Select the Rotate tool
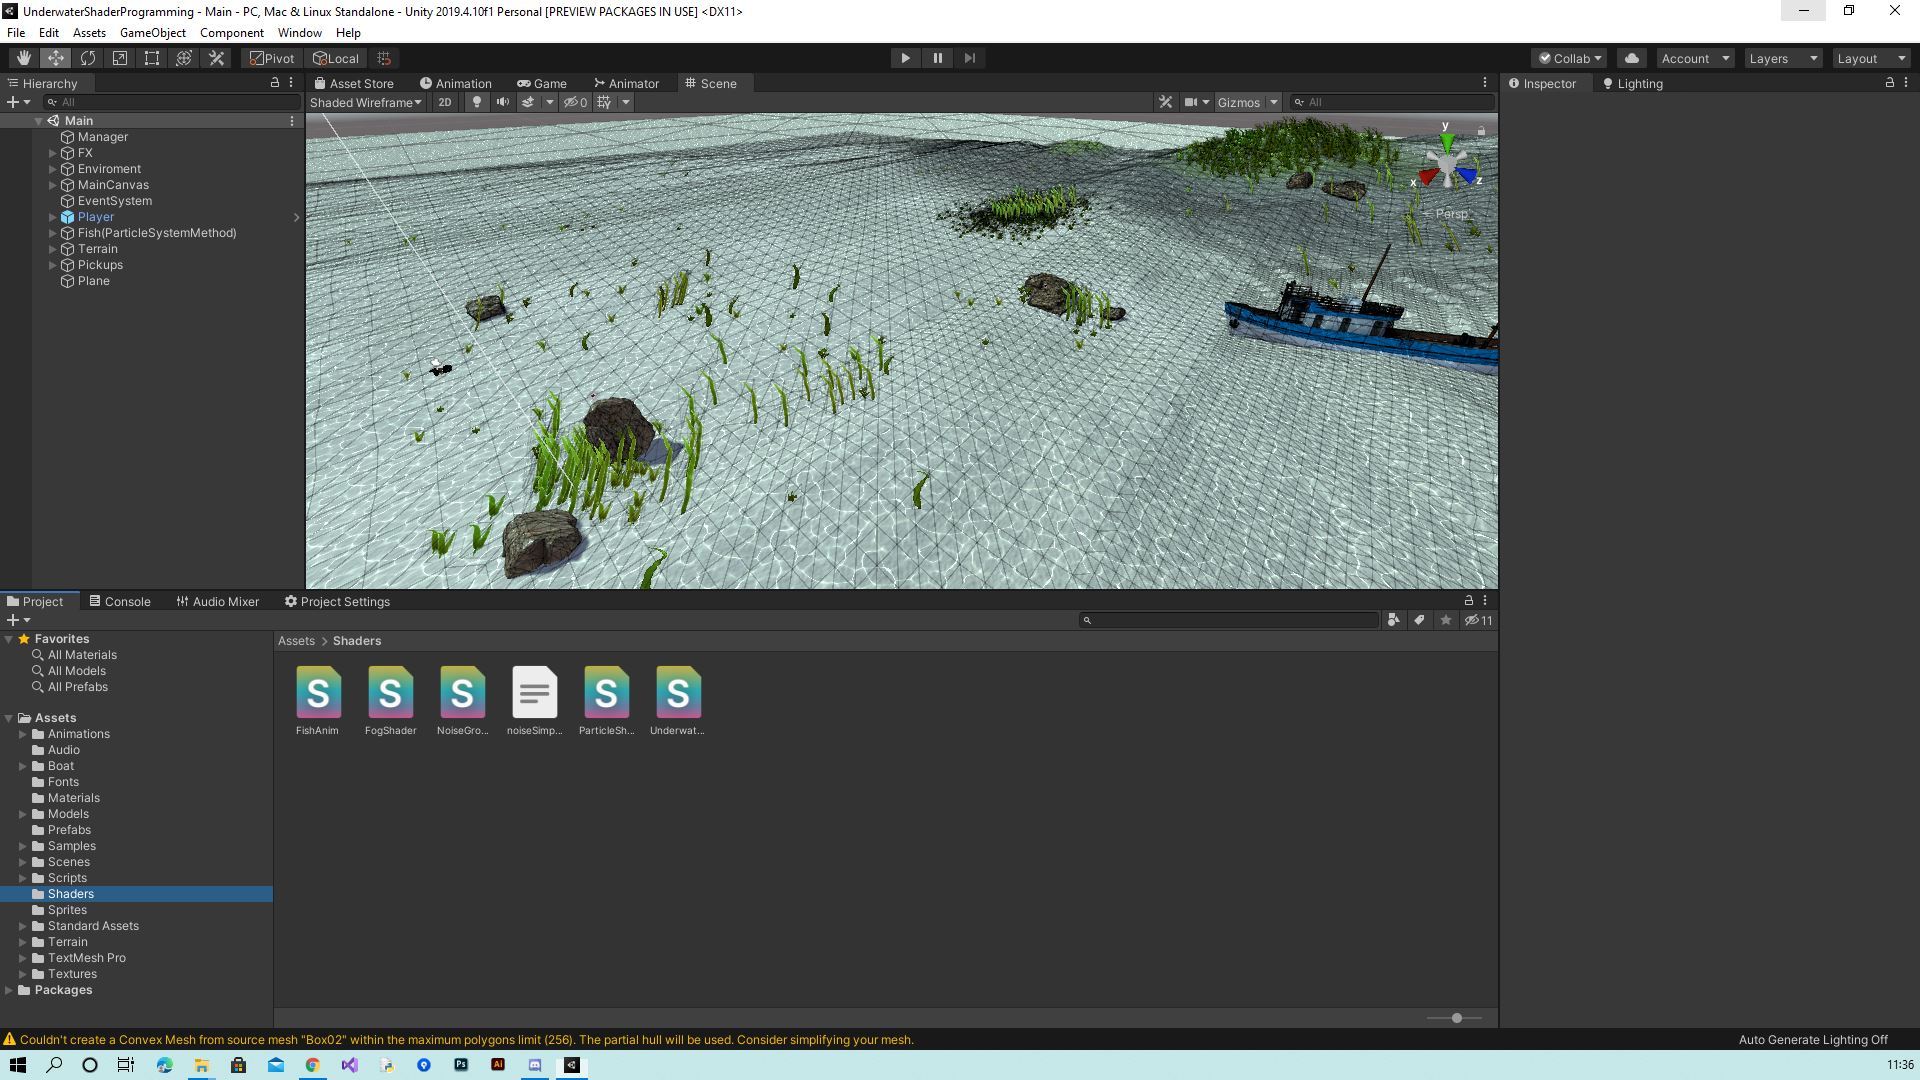Image resolution: width=1920 pixels, height=1080 pixels. pyautogui.click(x=88, y=58)
